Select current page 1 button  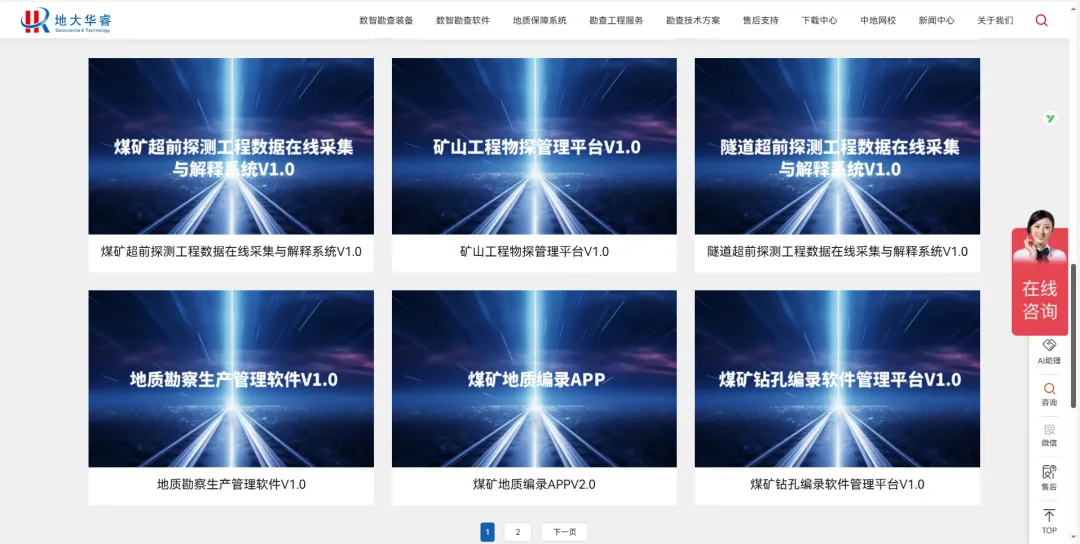pyautogui.click(x=487, y=532)
